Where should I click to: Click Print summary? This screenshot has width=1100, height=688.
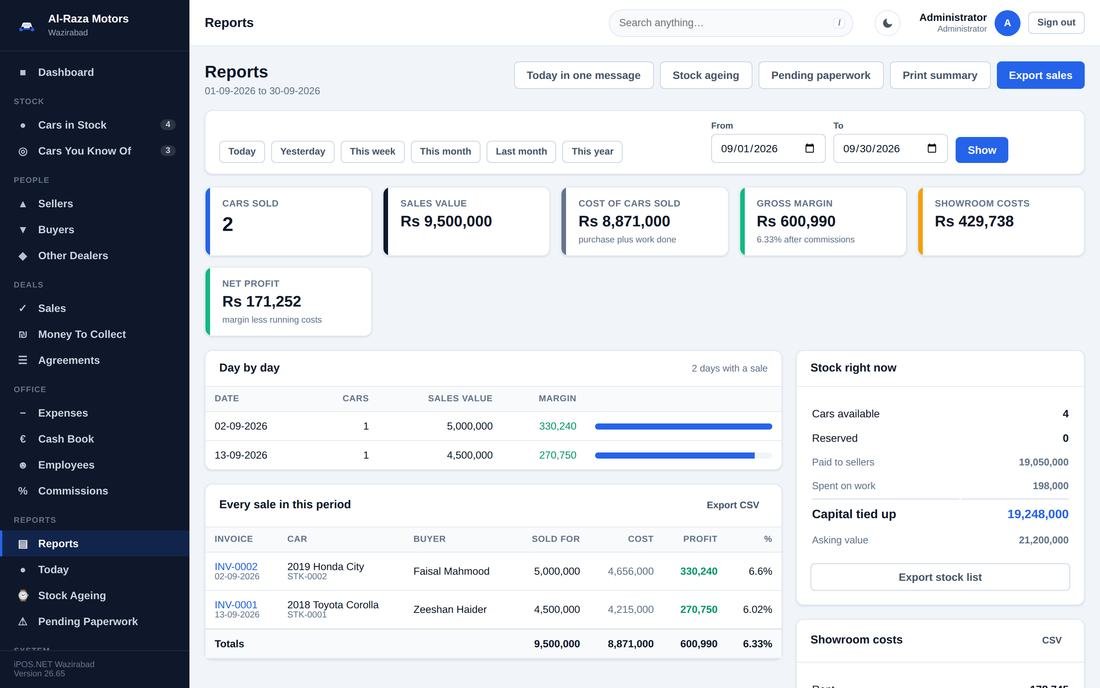coord(940,75)
